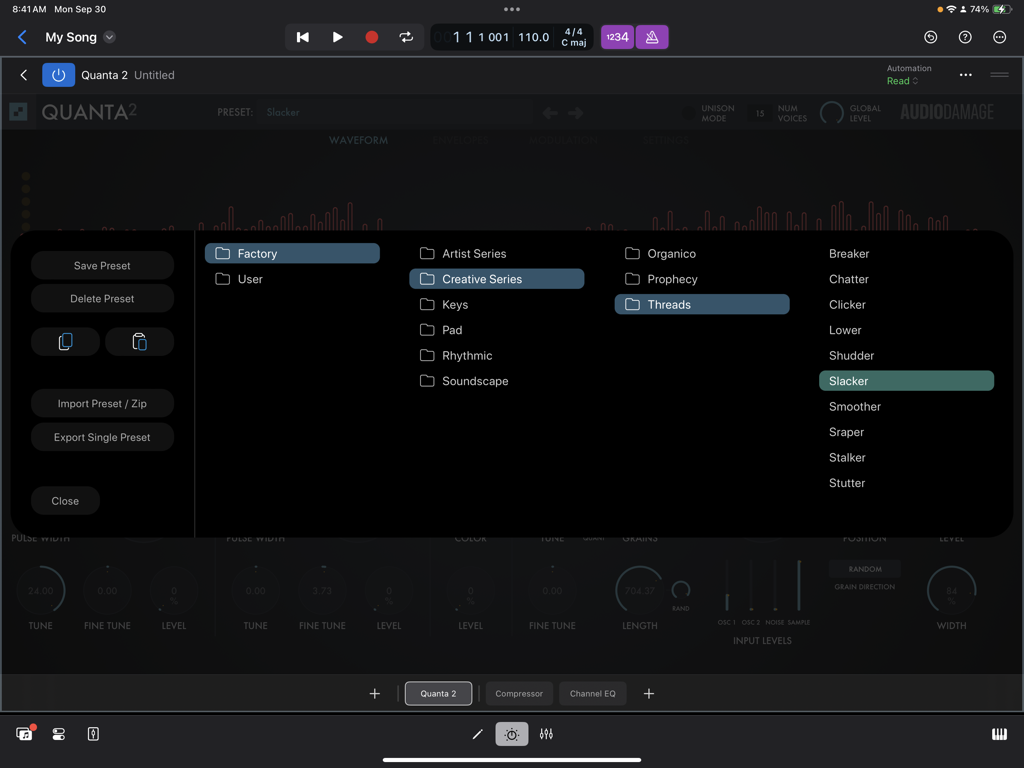Open the My Song title dropdown
This screenshot has width=1024, height=768.
108,36
